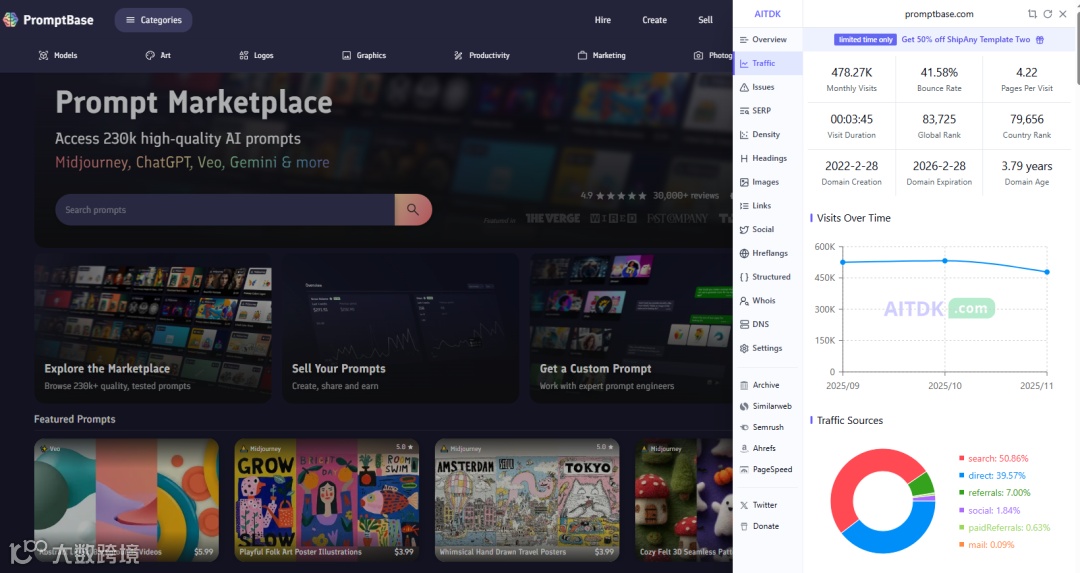Viewport: 1080px width, 573px height.
Task: Click the Images sidebar icon
Action: tap(744, 183)
